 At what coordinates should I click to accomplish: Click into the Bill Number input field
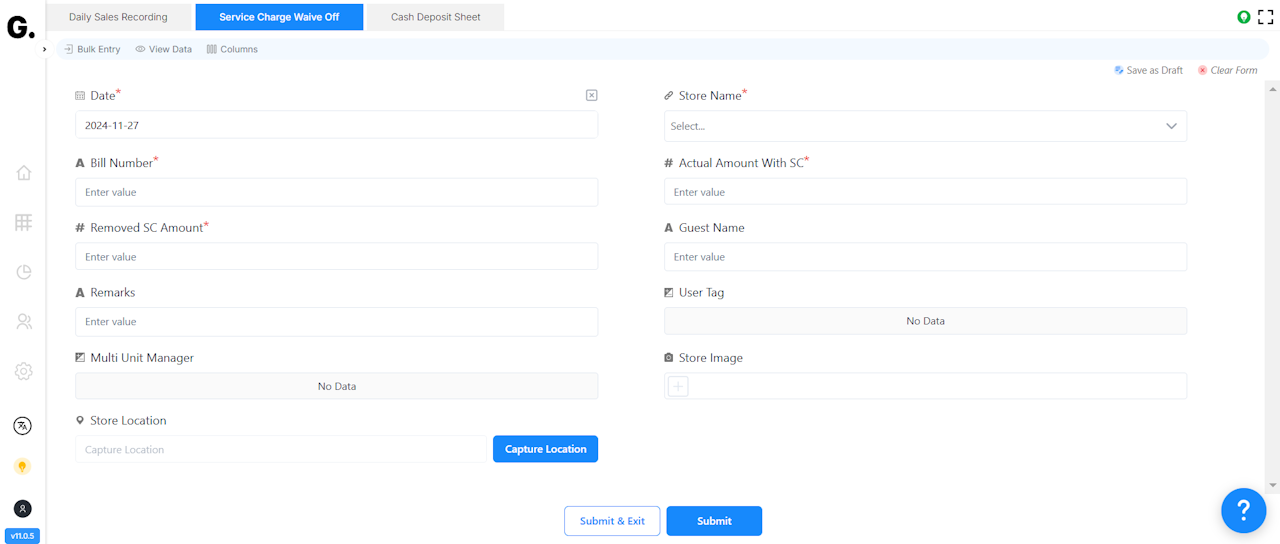click(x=336, y=192)
